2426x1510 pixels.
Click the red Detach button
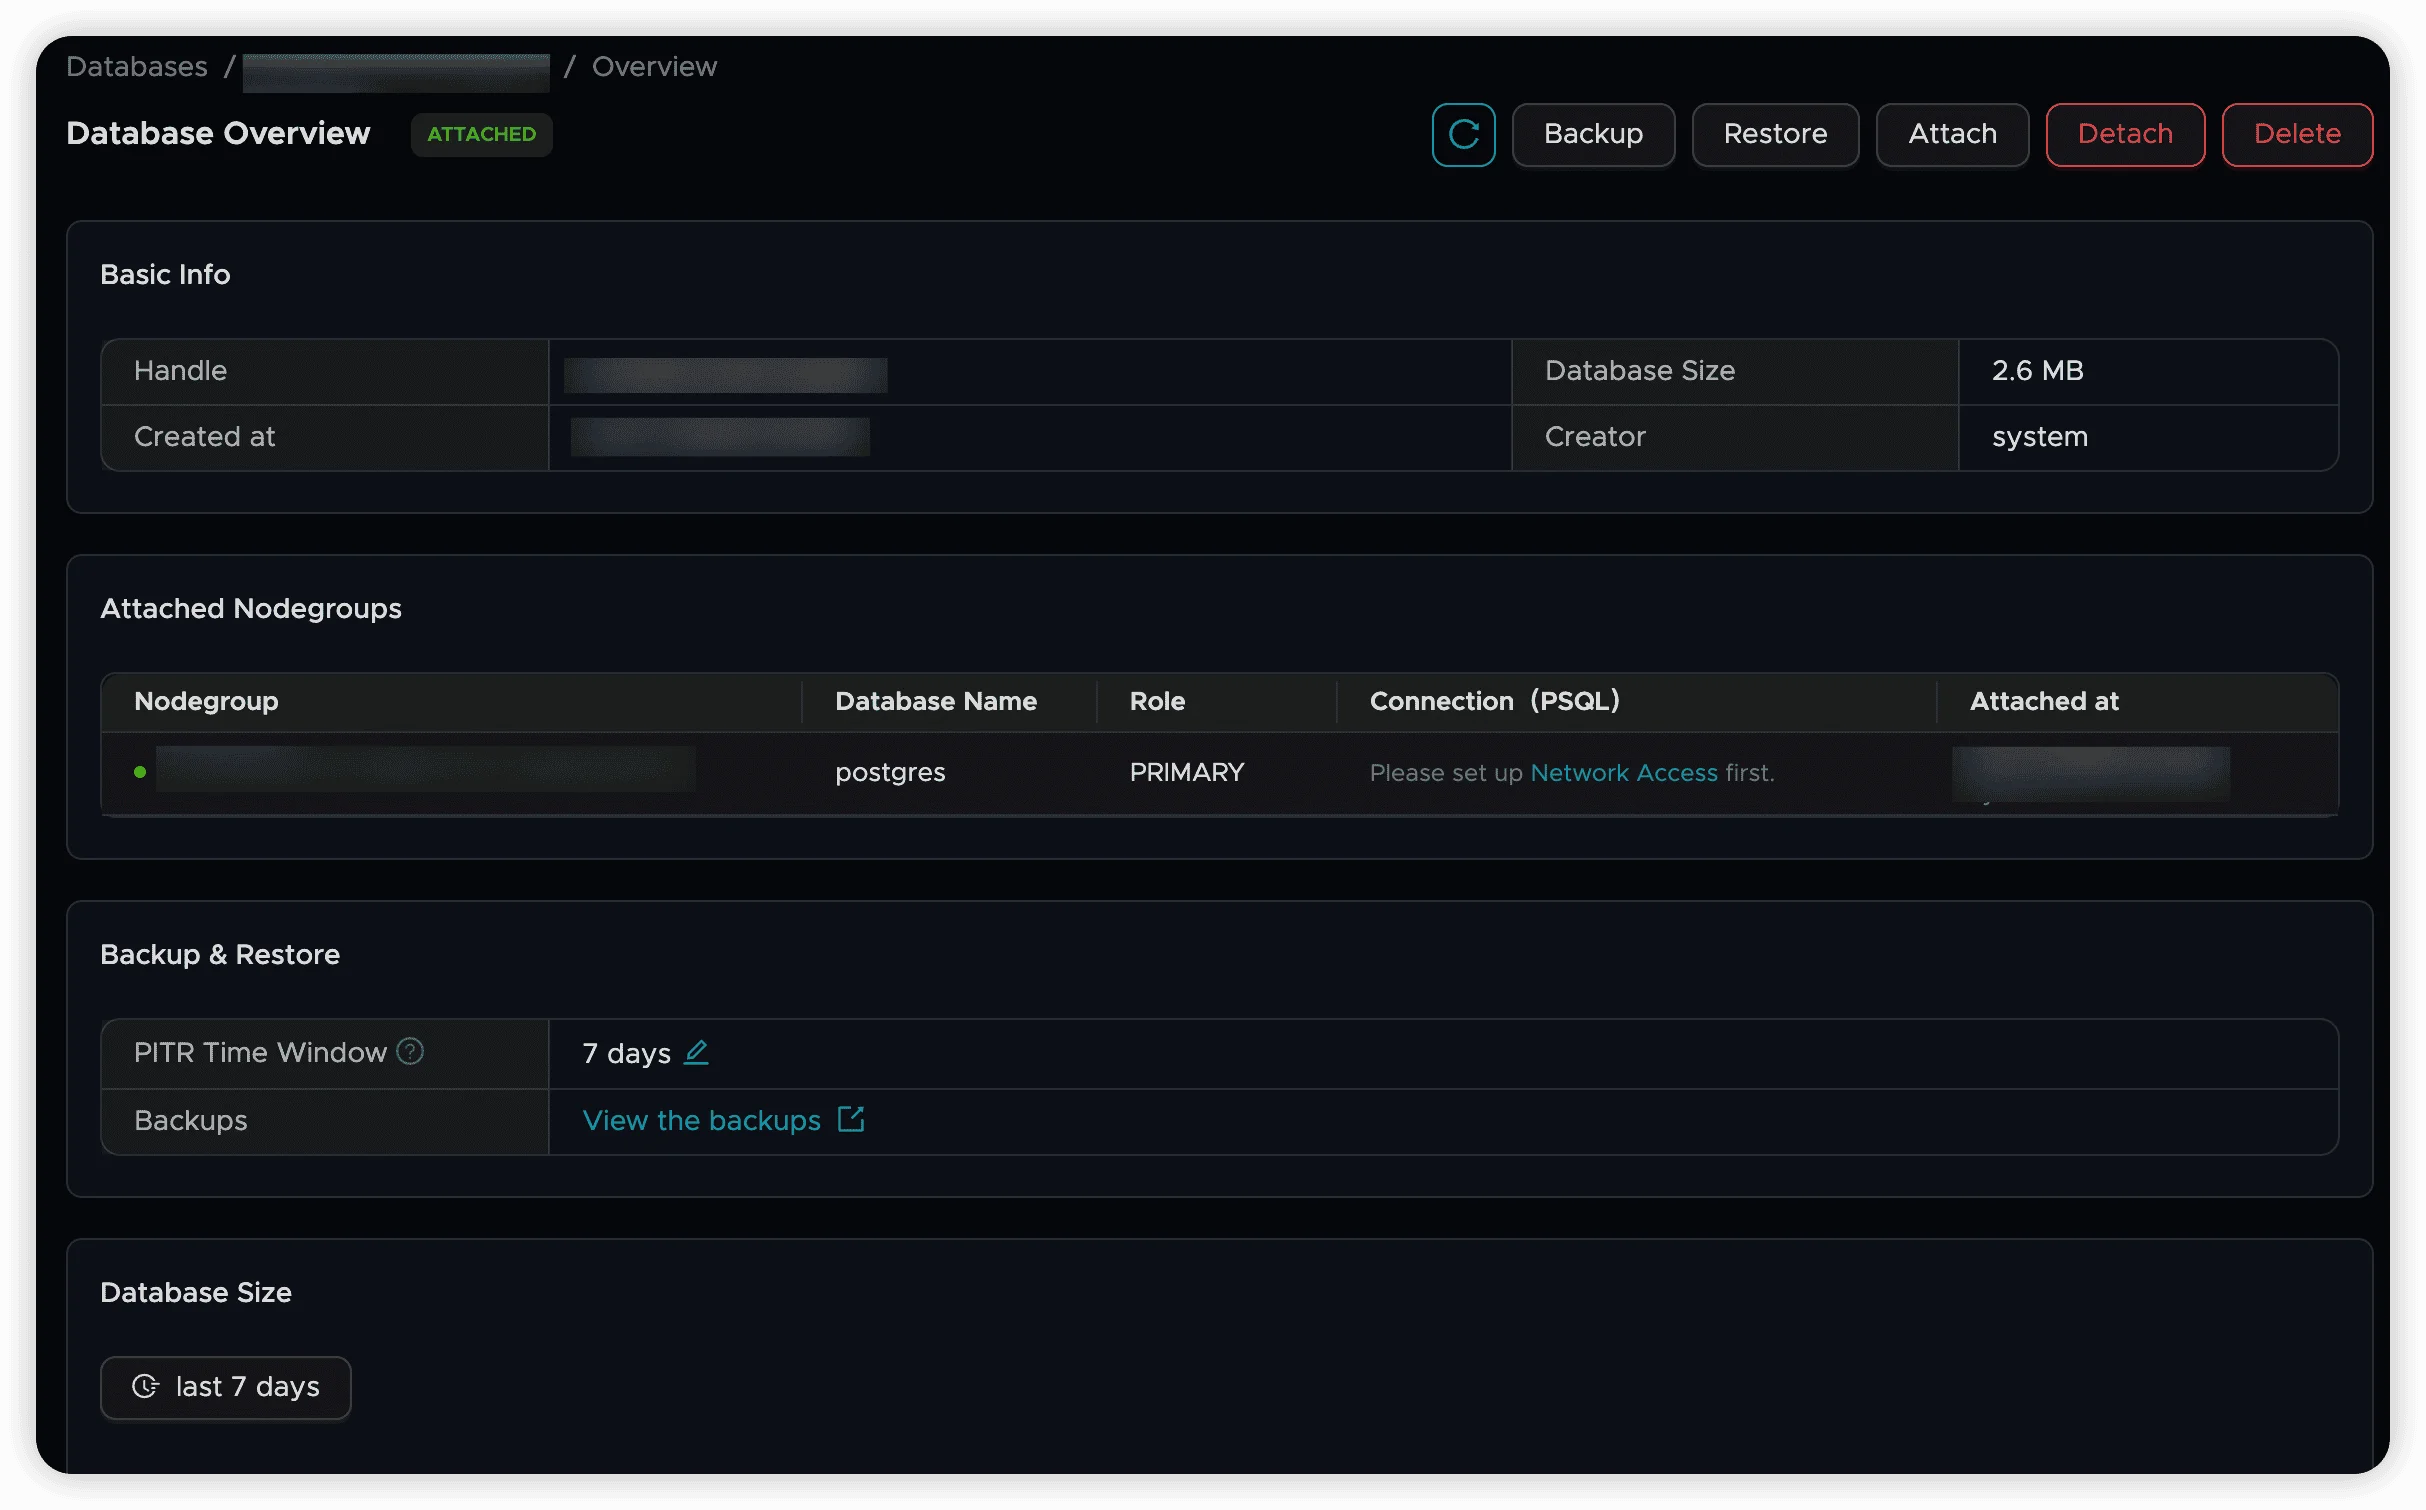2124,134
